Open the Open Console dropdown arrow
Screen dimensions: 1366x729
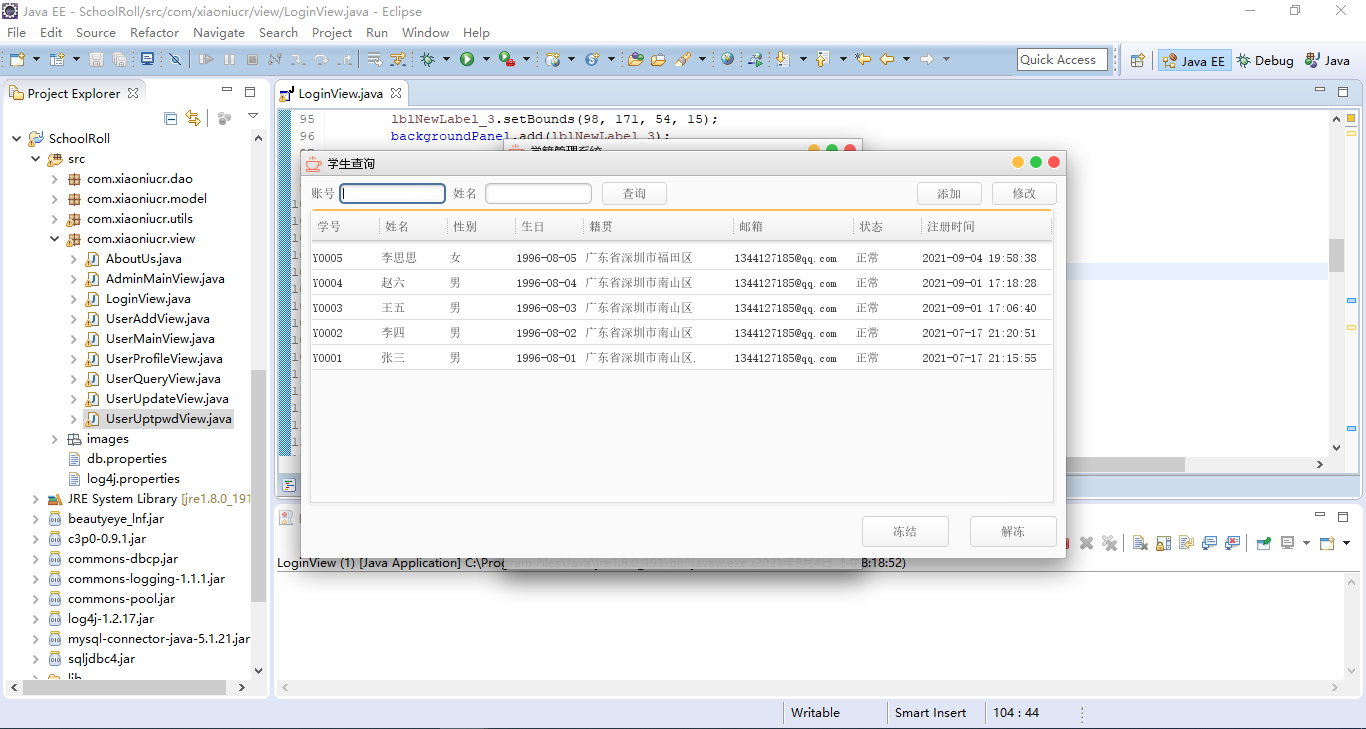pyautogui.click(x=1346, y=543)
